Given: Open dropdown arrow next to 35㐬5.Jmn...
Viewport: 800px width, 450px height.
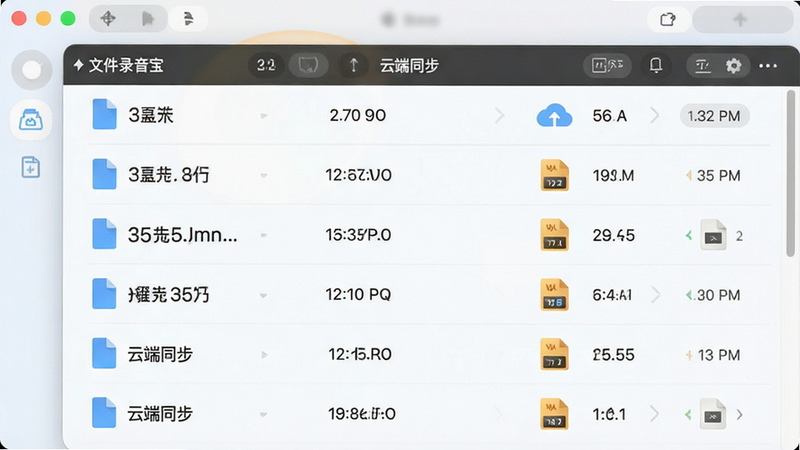Looking at the screenshot, I should pyautogui.click(x=264, y=235).
